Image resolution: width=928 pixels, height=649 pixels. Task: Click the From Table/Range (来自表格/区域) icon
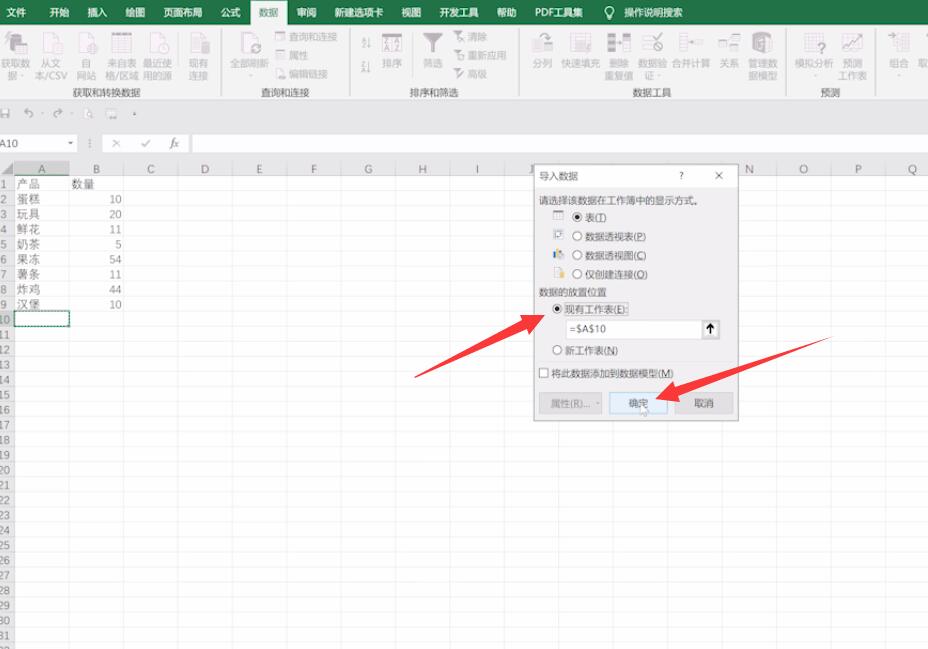(121, 44)
